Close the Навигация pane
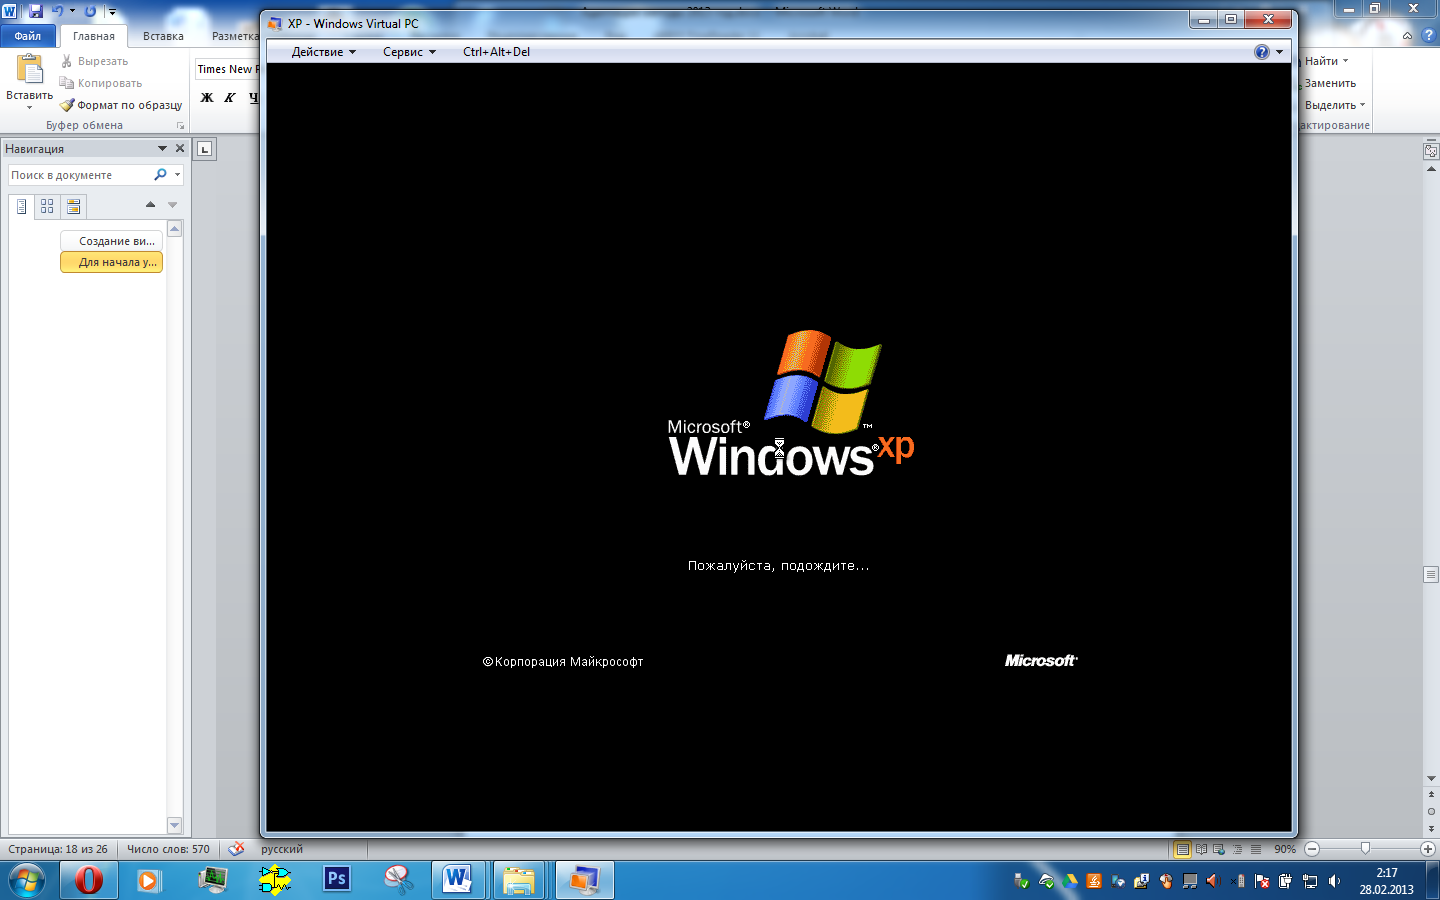Viewport: 1440px width, 900px height. pos(180,148)
